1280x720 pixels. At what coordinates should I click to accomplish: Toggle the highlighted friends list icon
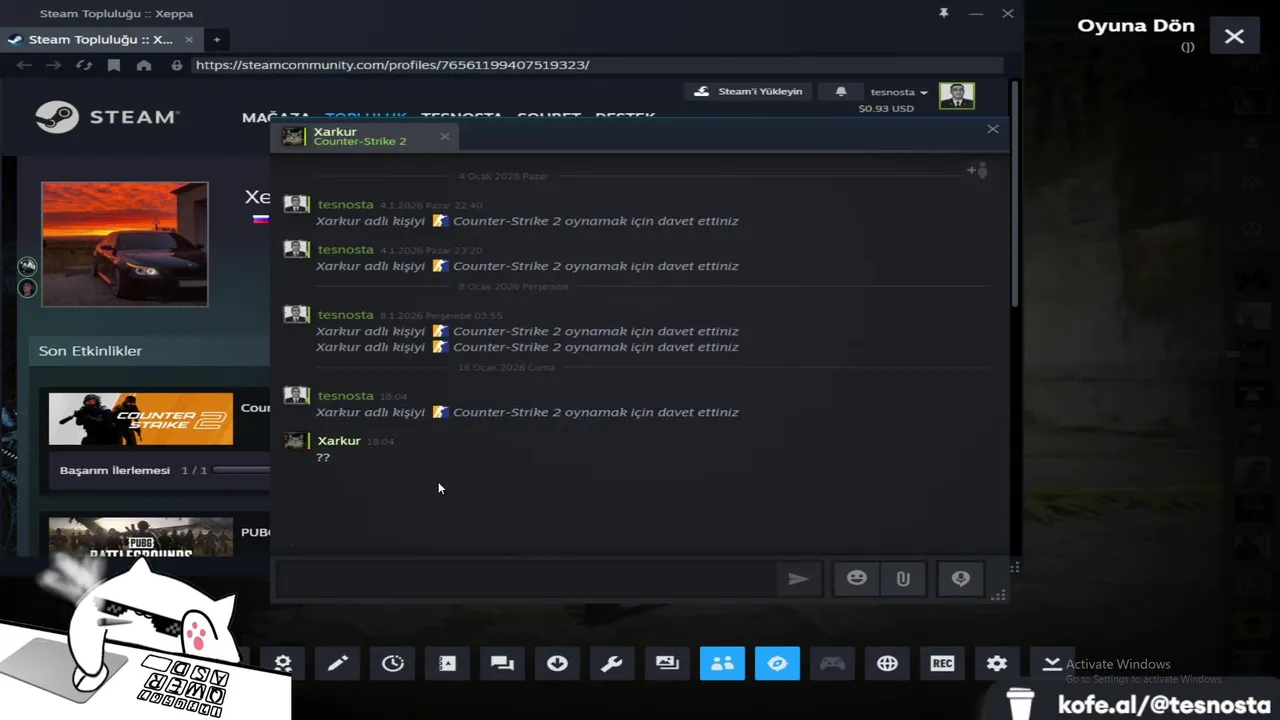coord(722,663)
